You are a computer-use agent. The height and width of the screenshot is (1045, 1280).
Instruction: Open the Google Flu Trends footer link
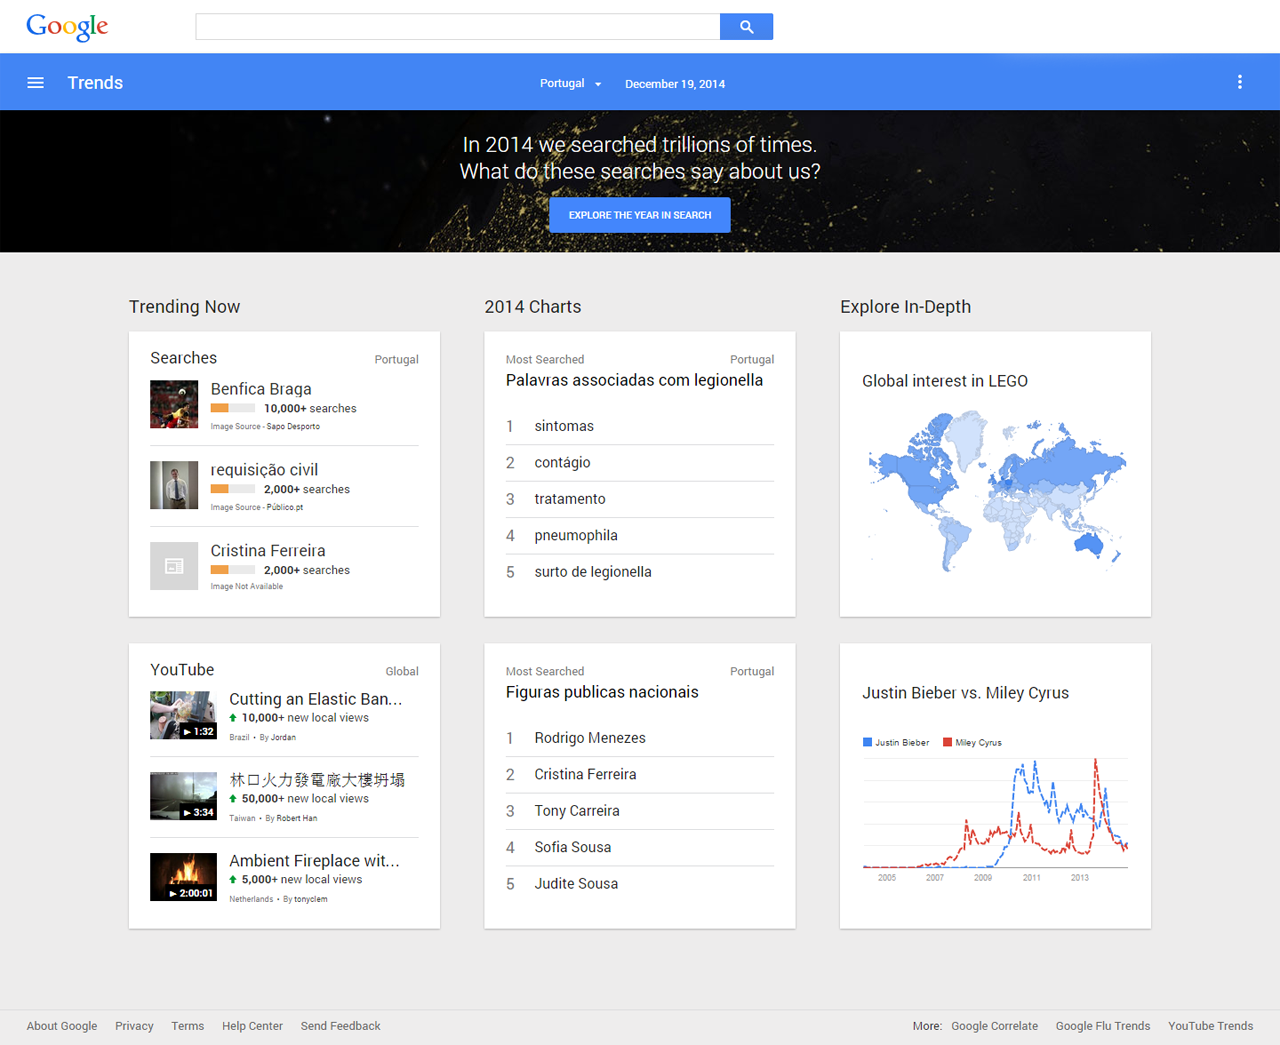click(x=1103, y=1026)
